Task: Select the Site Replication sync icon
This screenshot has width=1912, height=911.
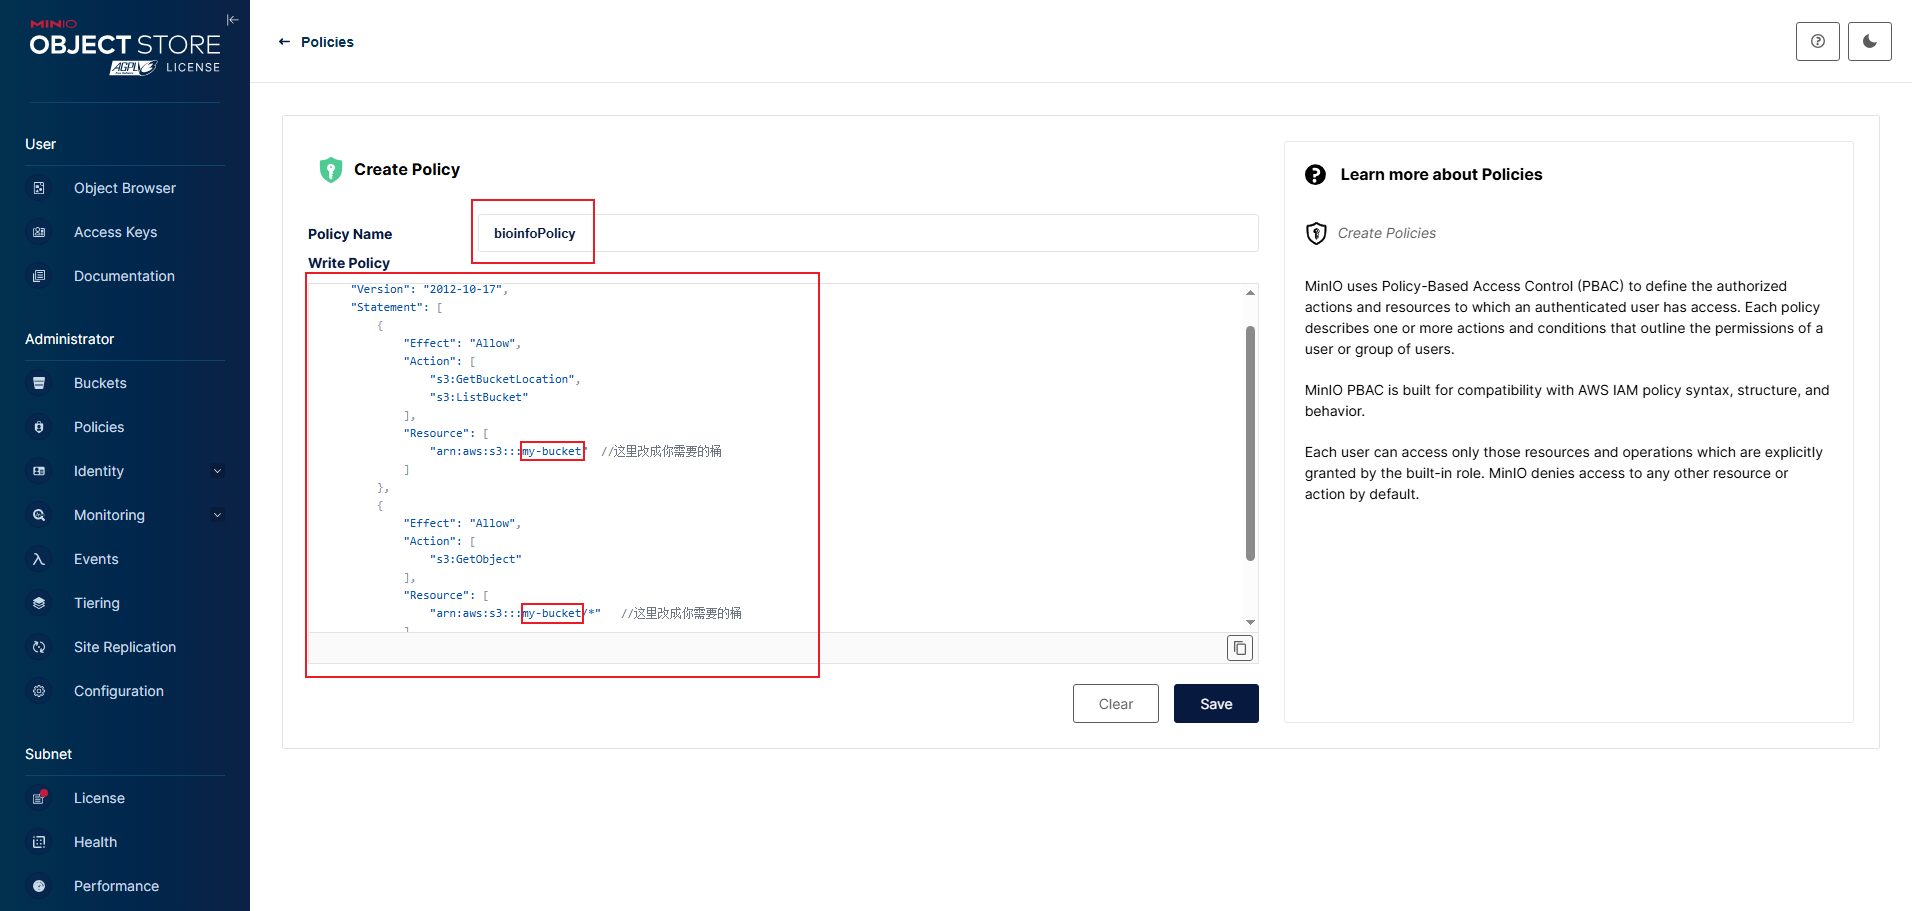Action: (39, 647)
